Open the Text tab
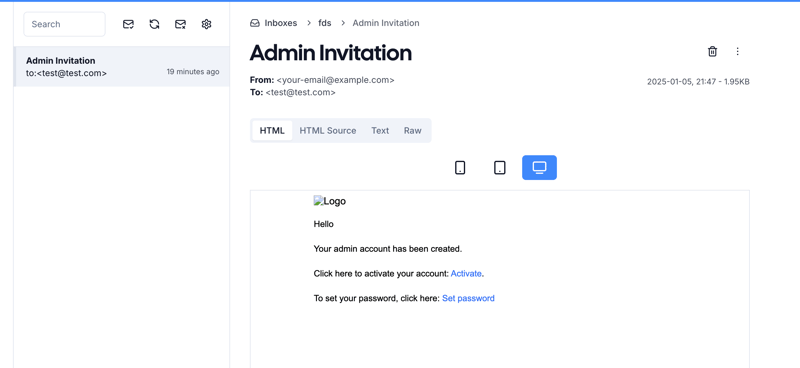 pos(380,131)
